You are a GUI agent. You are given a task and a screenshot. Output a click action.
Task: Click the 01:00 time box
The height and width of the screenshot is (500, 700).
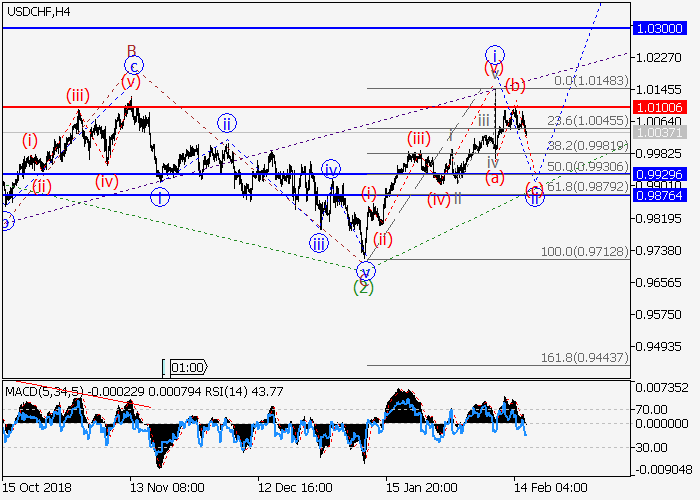188,367
